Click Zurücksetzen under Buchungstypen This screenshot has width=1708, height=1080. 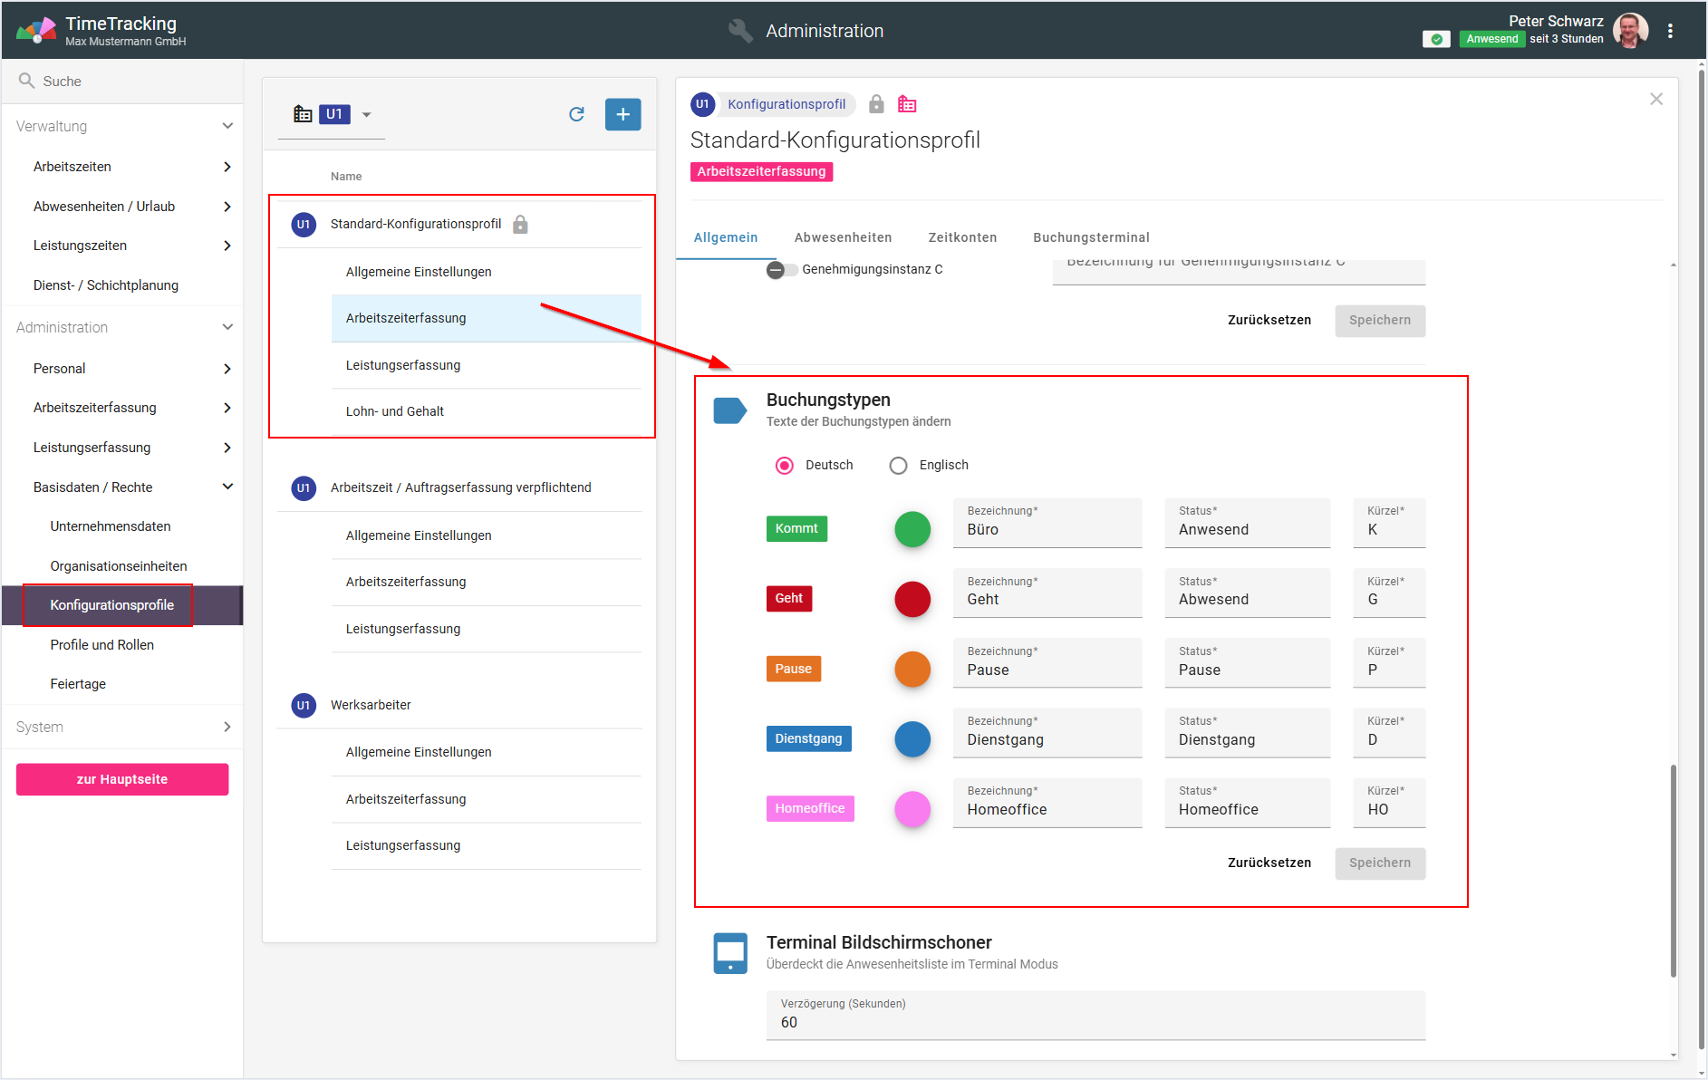(1268, 863)
